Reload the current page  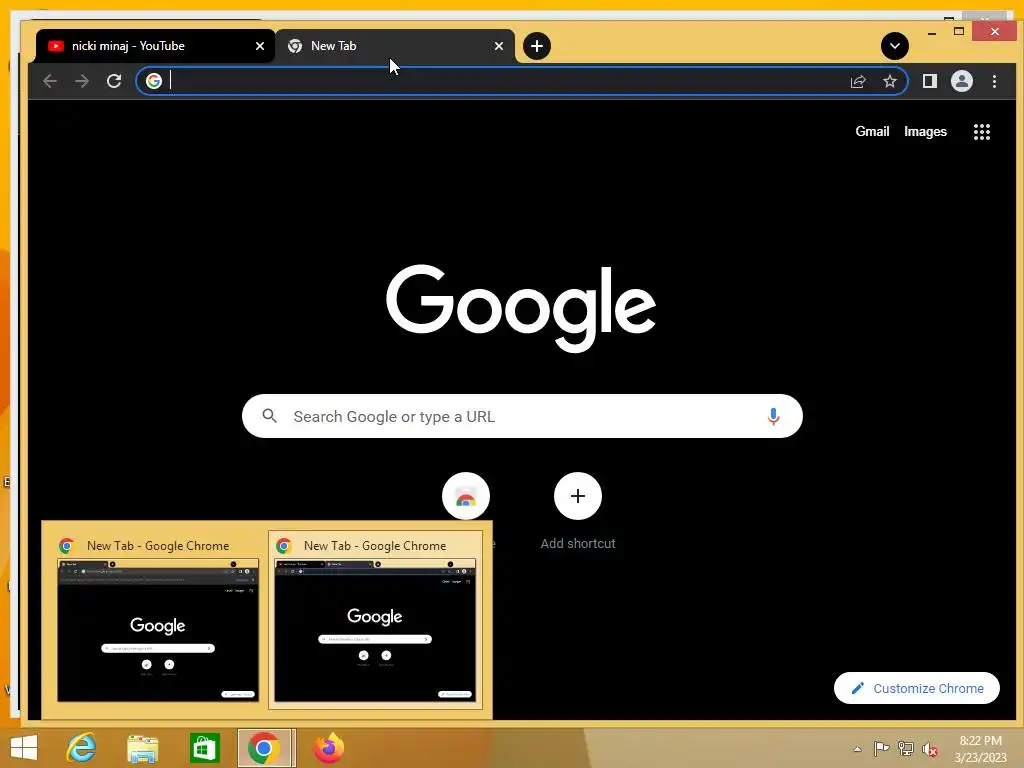(x=114, y=81)
